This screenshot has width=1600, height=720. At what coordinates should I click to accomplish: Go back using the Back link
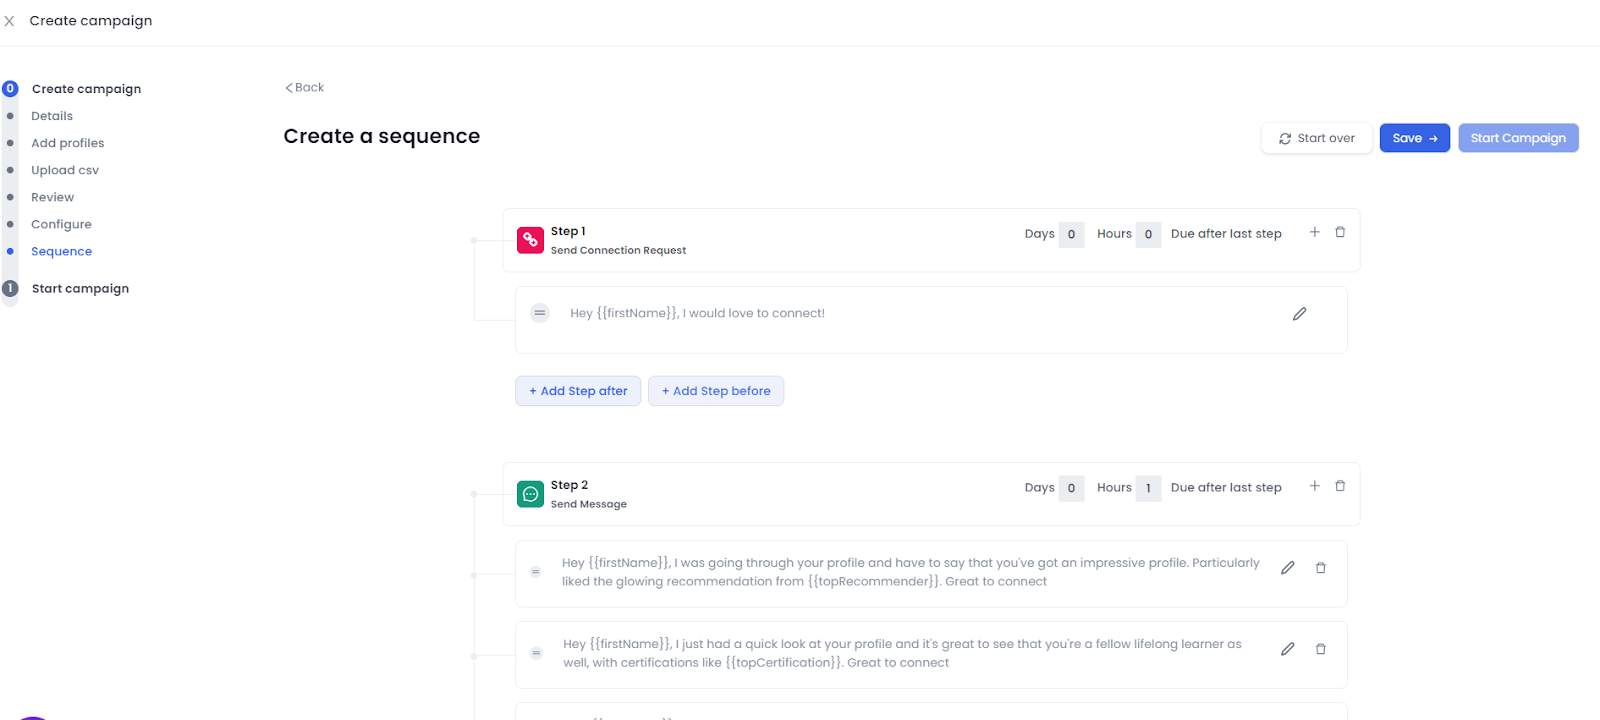tap(304, 88)
